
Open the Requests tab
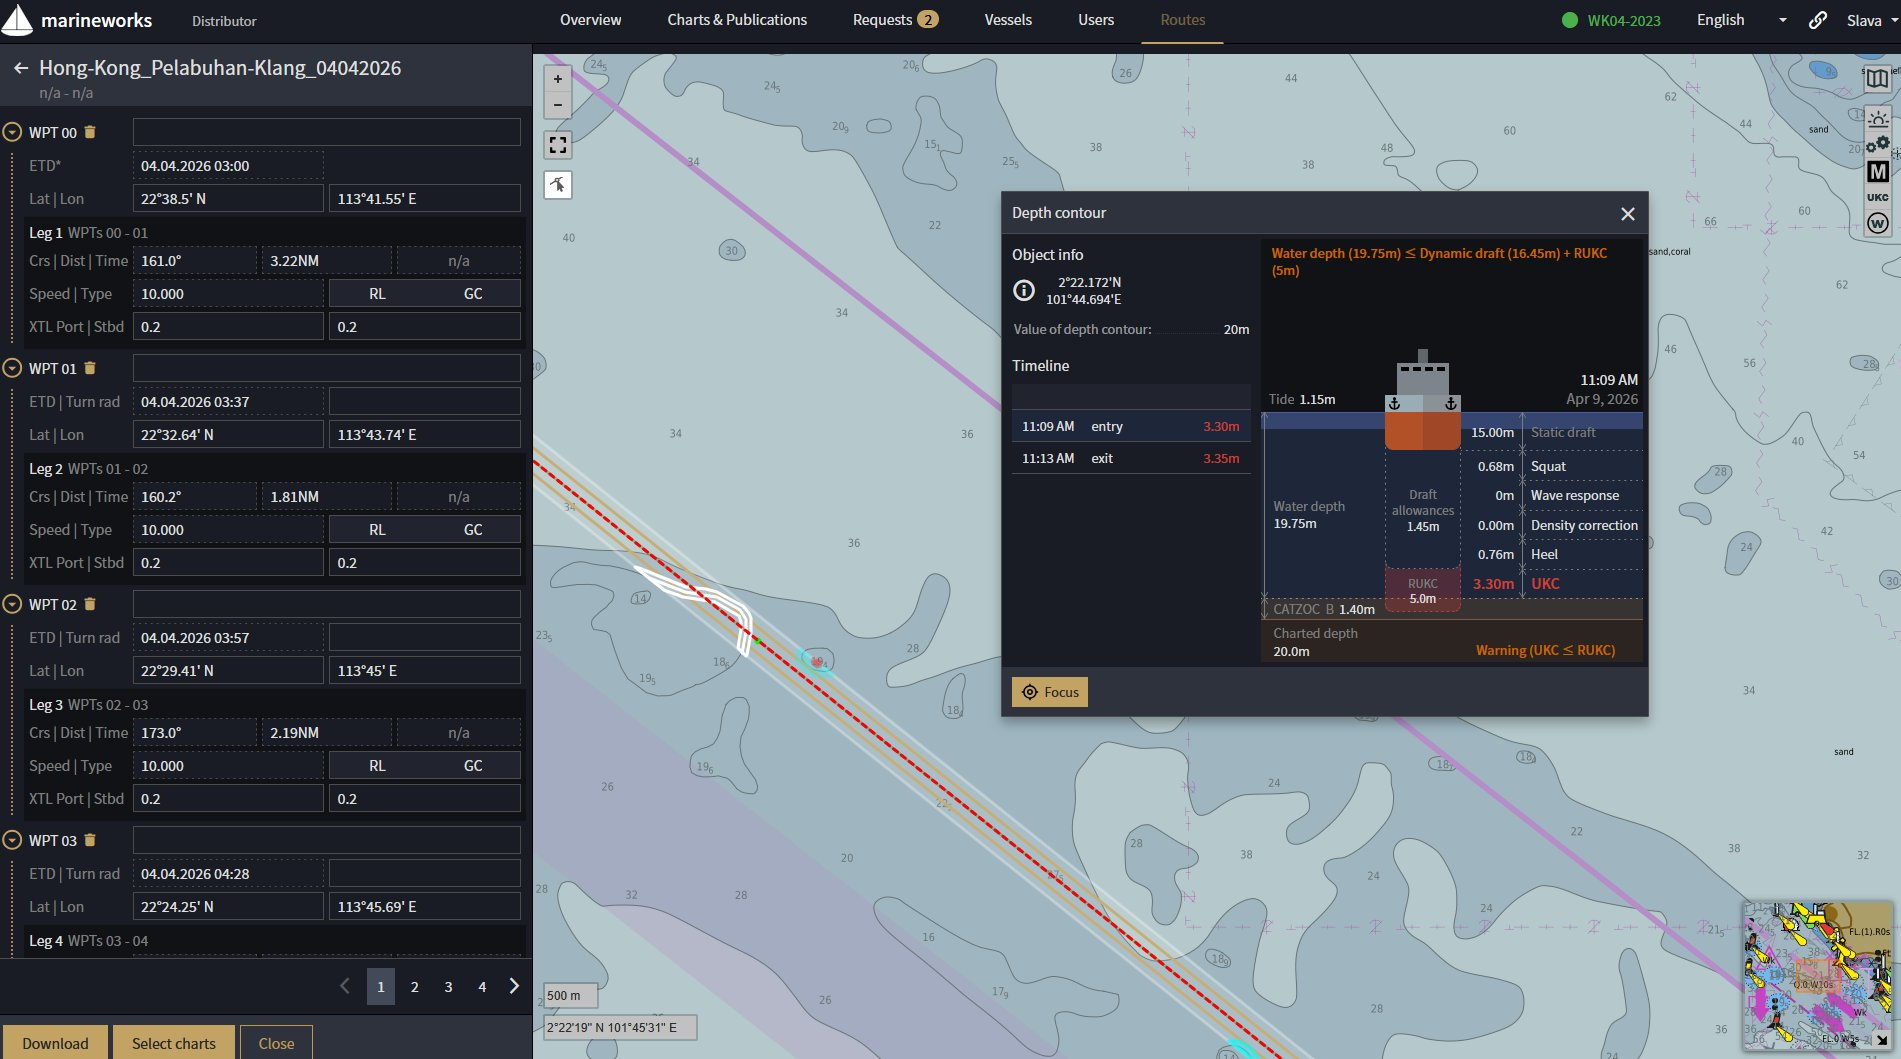tap(894, 20)
